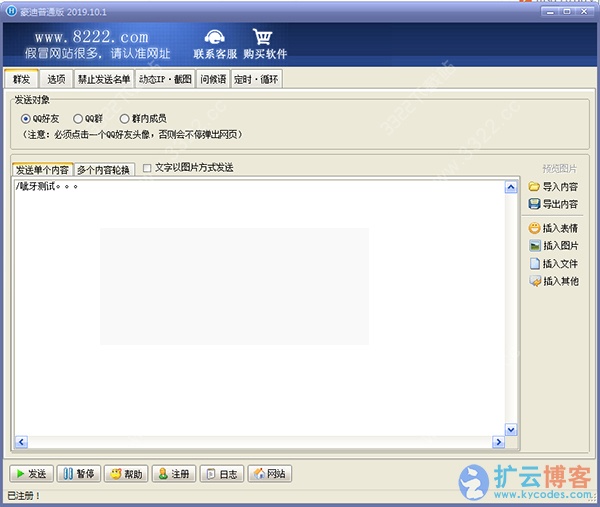The height and width of the screenshot is (507, 600).
Task: Switch to the 群发 tab
Action: point(21,79)
